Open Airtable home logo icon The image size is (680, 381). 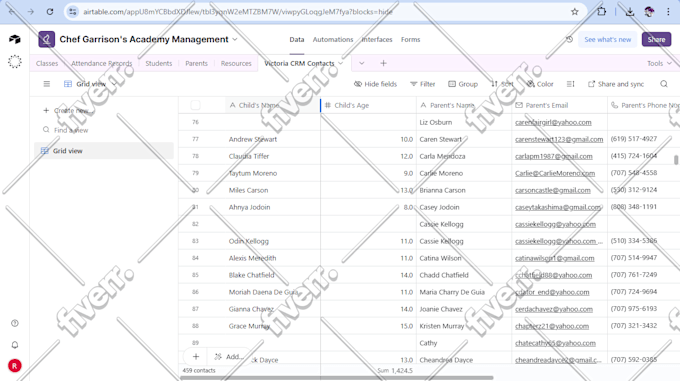click(15, 39)
